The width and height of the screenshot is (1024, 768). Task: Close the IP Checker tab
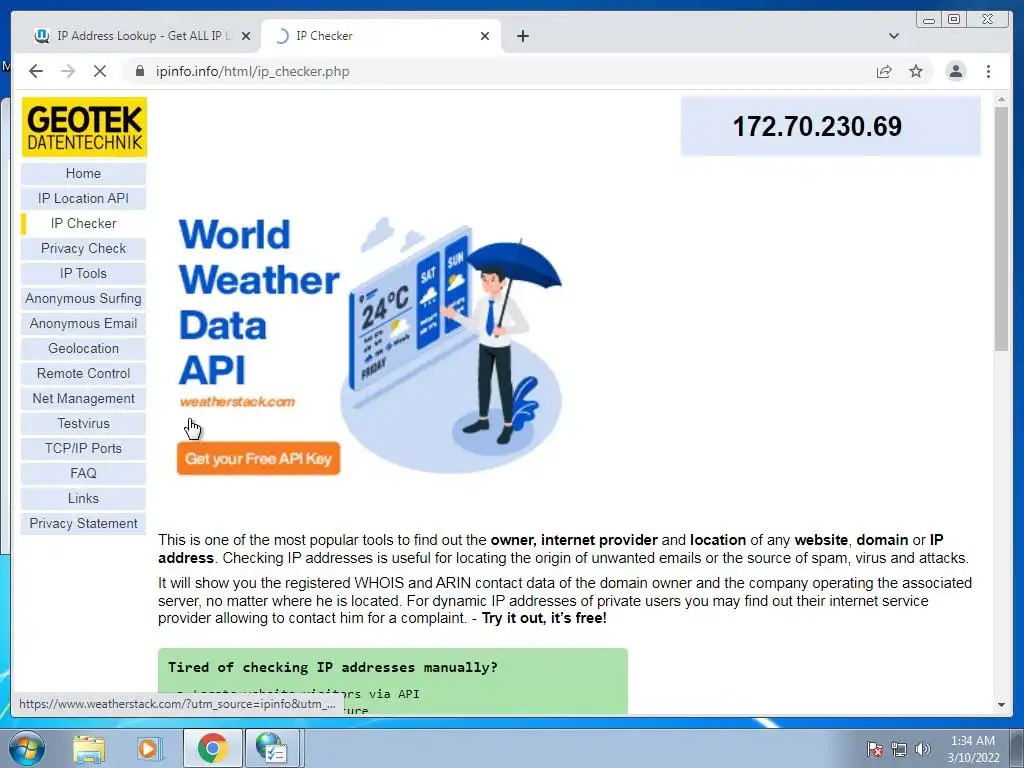pos(485,36)
